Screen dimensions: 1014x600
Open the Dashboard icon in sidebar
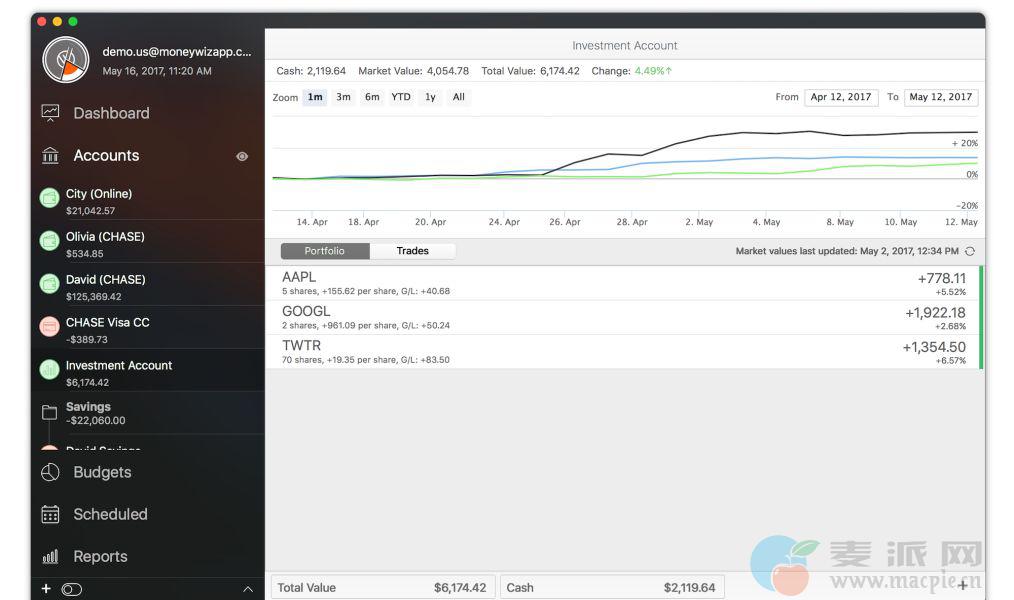50,113
